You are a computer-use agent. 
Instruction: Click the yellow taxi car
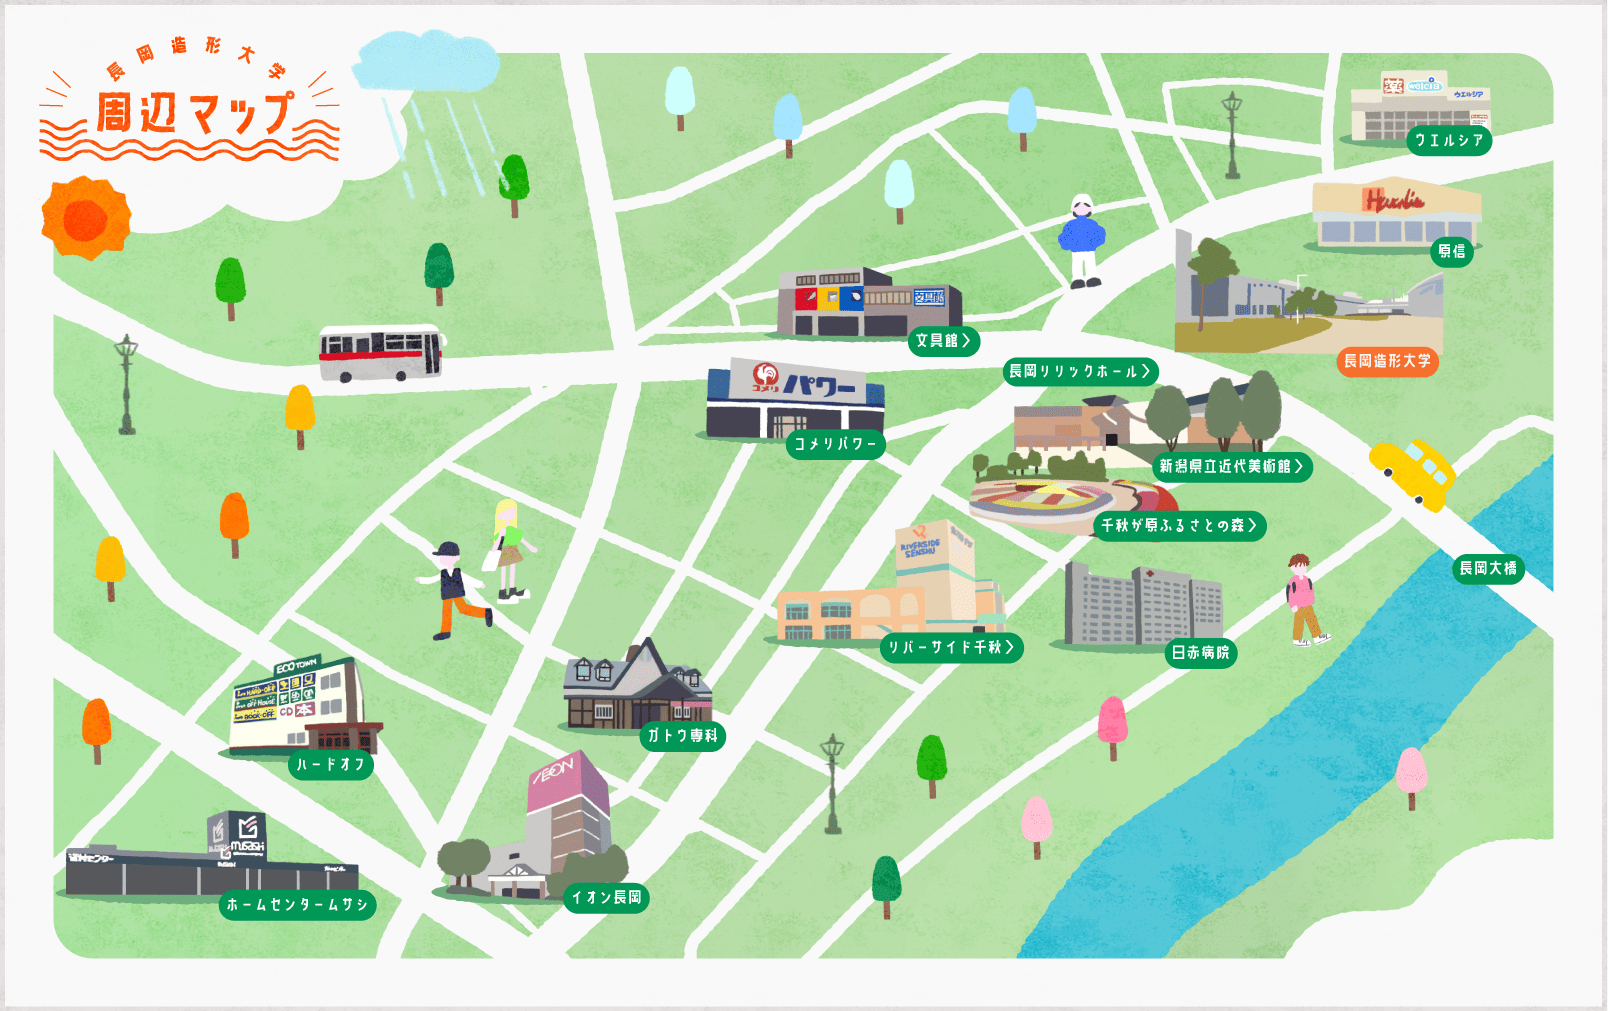[x=1412, y=473]
